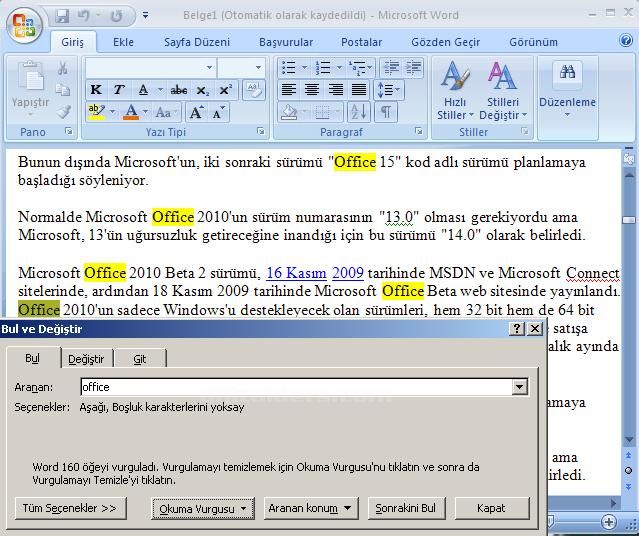Click the Grow Font icon

(196, 112)
